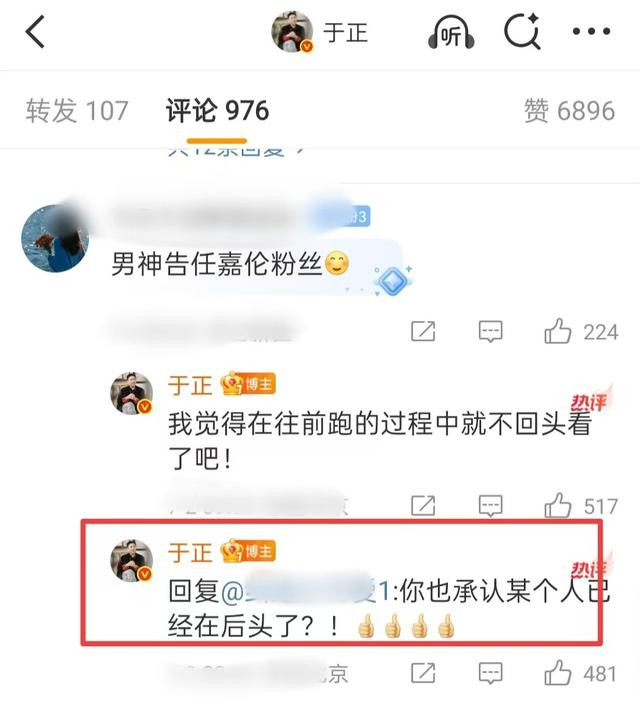
Task: Tap the blurred commenter's round avatar
Action: pos(55,238)
